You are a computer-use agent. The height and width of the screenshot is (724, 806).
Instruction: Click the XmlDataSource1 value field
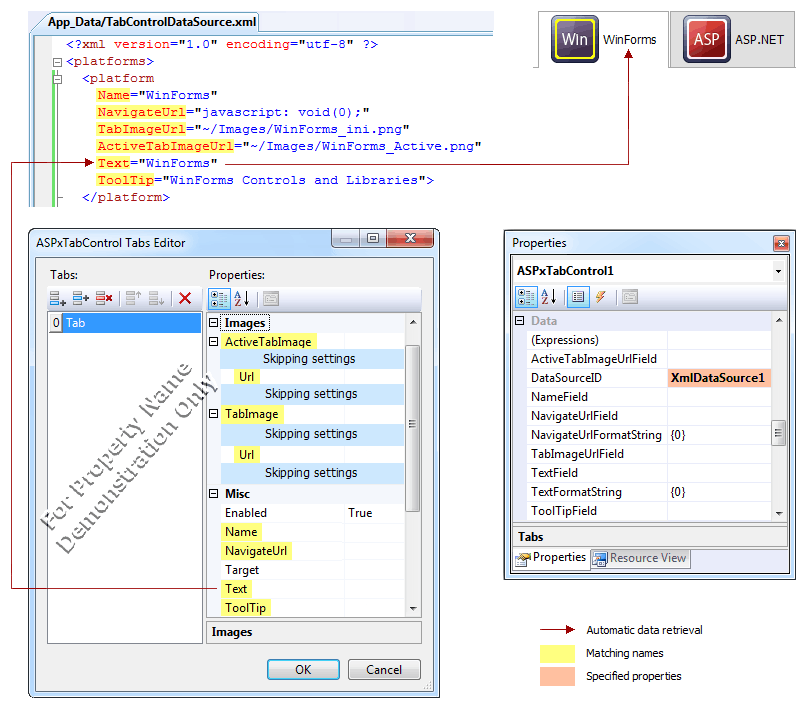pos(719,378)
